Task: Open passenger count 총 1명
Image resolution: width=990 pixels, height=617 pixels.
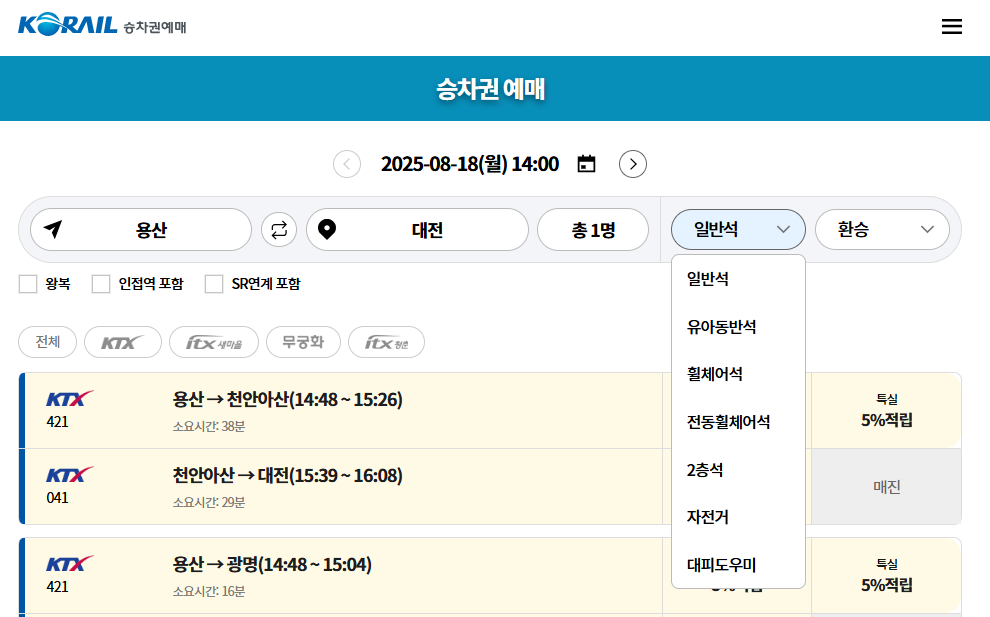Action: coord(593,229)
